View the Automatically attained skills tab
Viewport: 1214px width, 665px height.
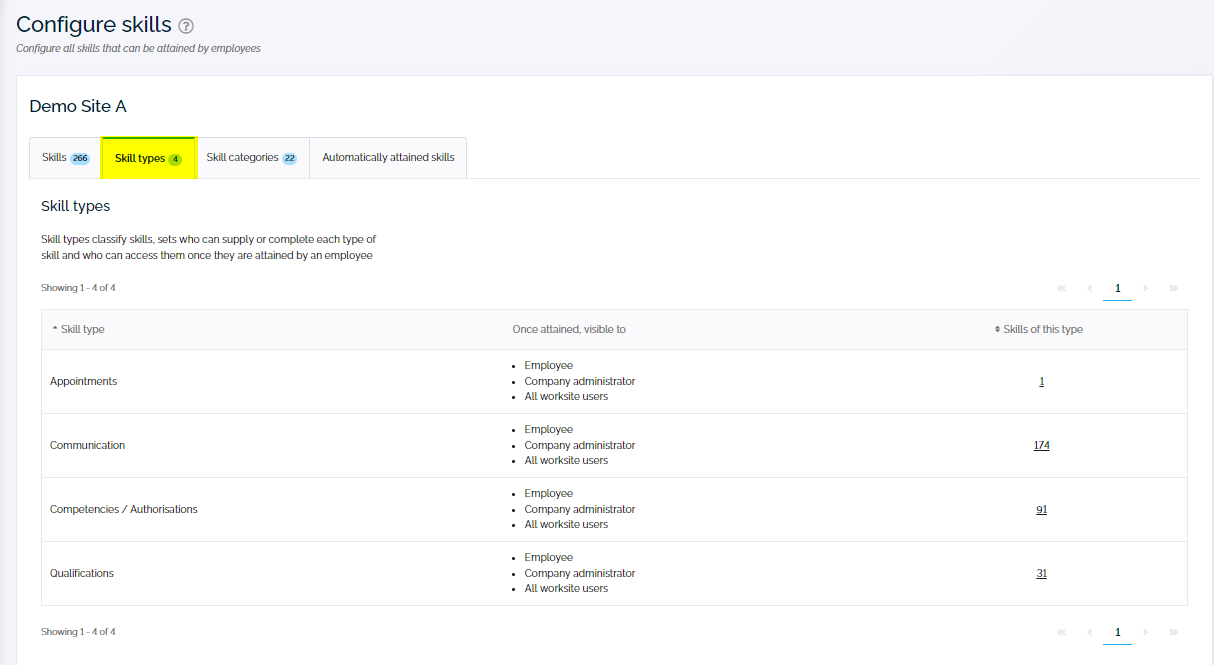pos(388,157)
